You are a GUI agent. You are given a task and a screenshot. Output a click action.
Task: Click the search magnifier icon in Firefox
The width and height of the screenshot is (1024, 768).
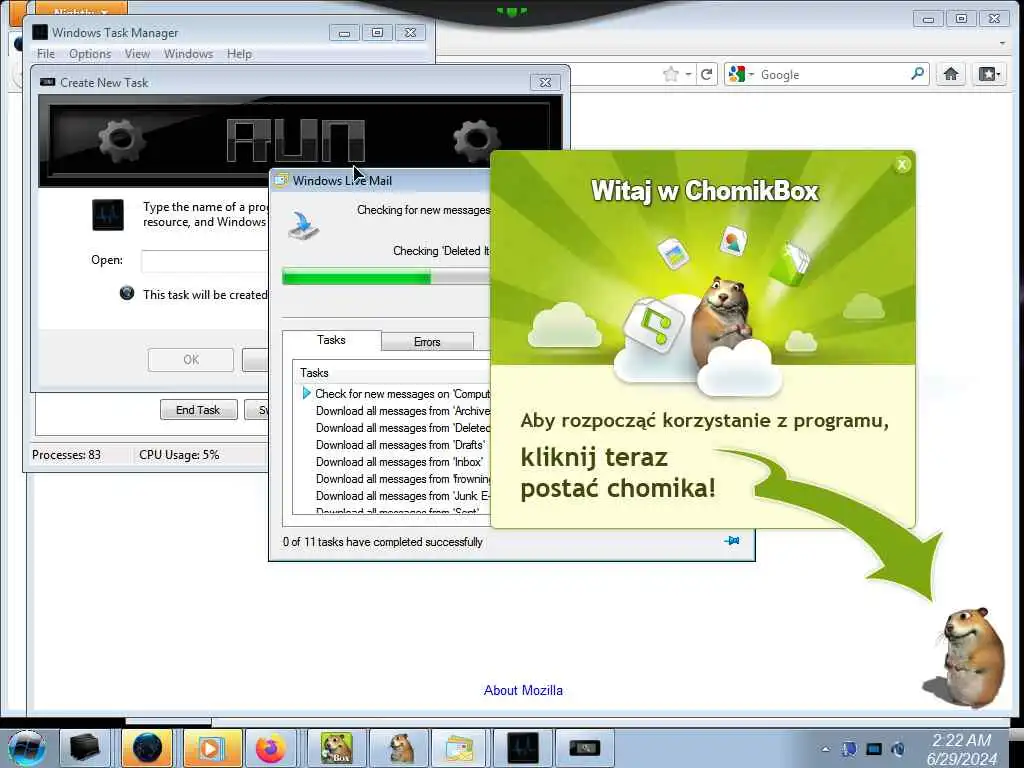(x=918, y=74)
